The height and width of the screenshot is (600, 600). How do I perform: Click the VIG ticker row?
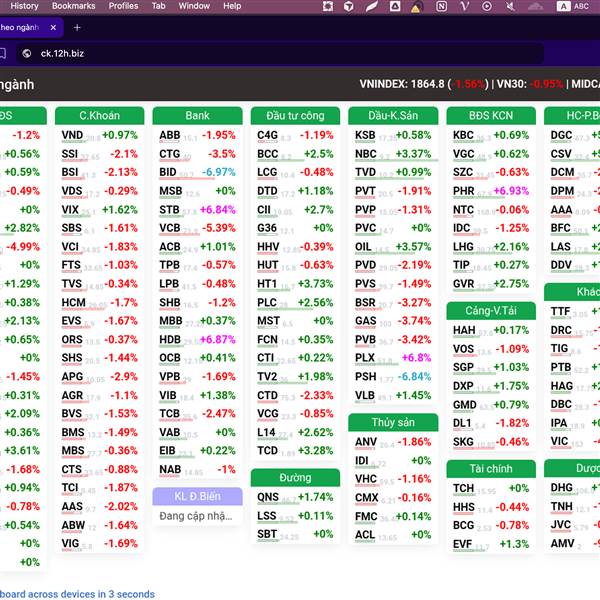[x=99, y=543]
